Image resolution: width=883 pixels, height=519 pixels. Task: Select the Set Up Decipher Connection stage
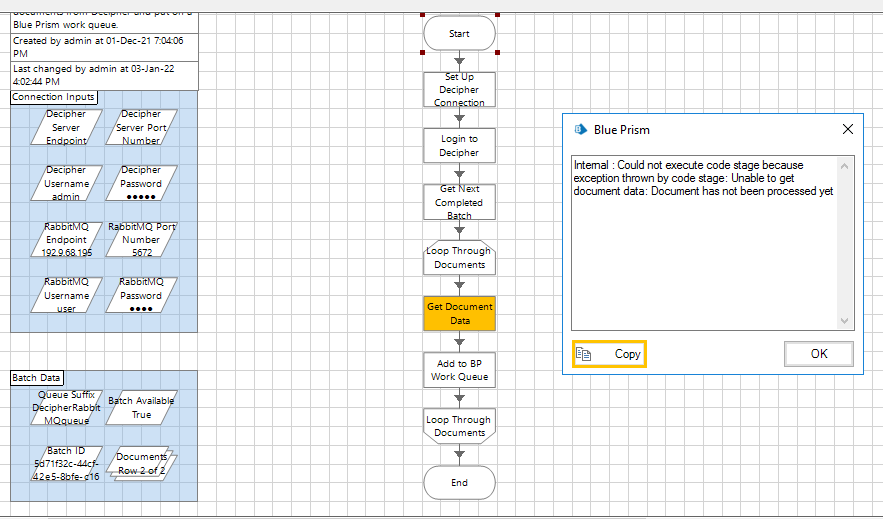click(459, 90)
